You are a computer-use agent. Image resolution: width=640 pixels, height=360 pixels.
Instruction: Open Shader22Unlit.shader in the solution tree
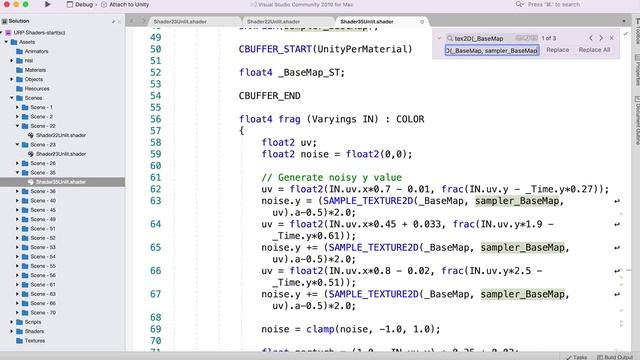point(60,136)
